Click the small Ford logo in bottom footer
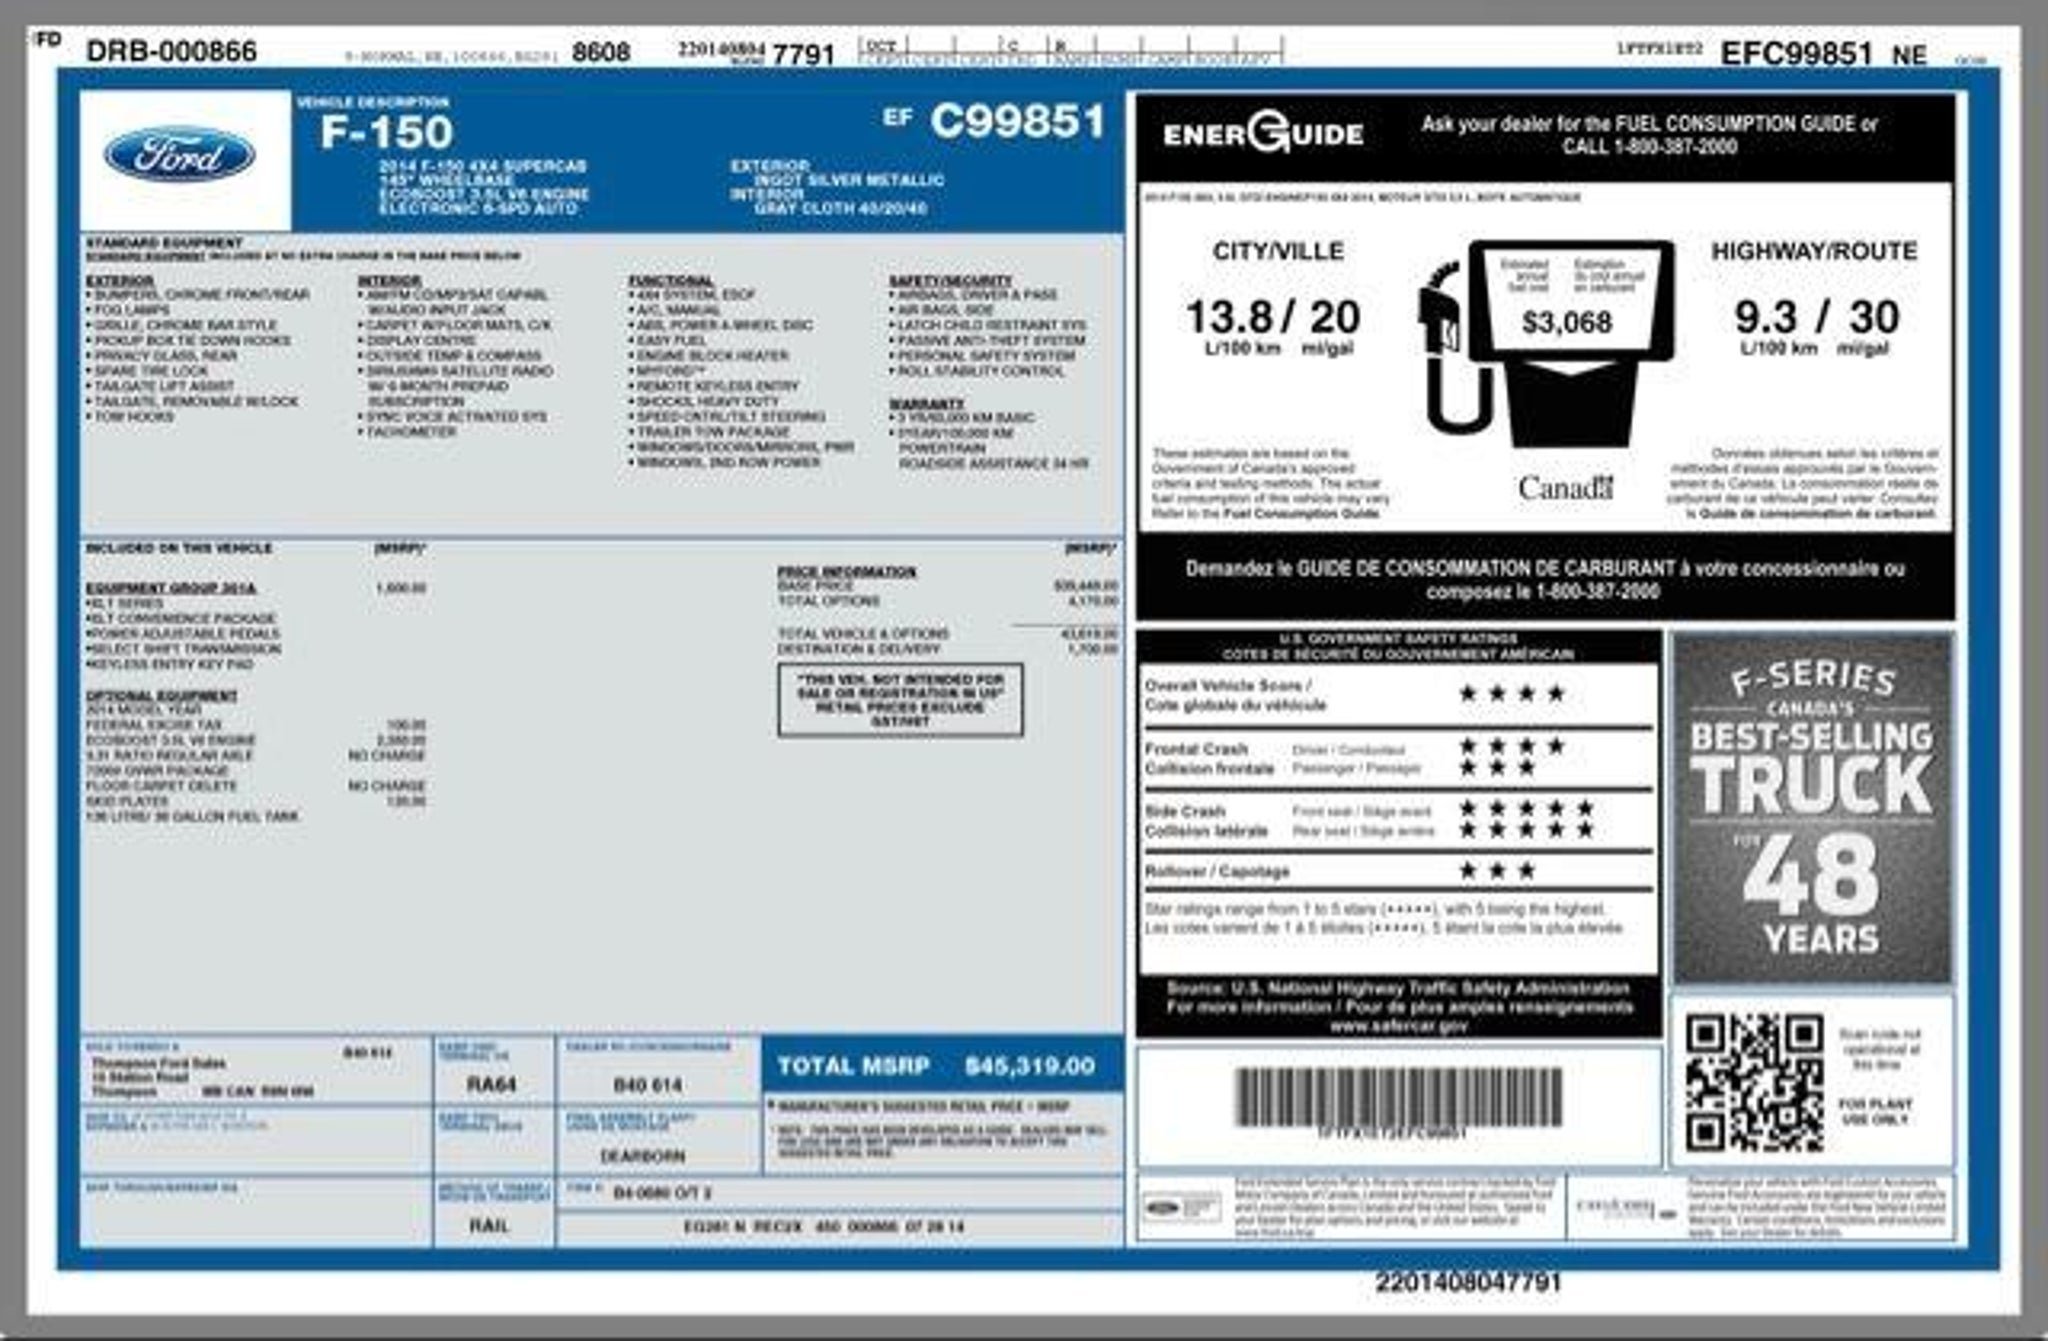Image resolution: width=2048 pixels, height=1341 pixels. tap(1163, 1208)
